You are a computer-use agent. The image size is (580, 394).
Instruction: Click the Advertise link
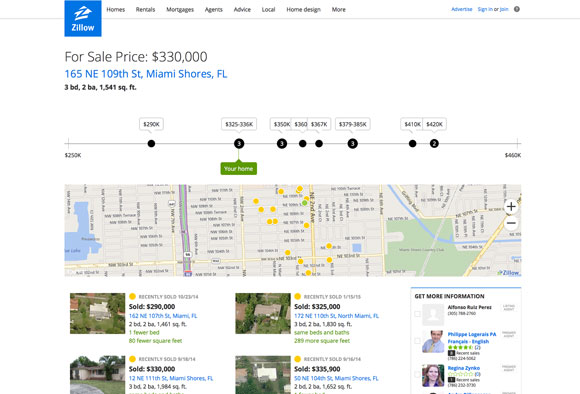462,9
